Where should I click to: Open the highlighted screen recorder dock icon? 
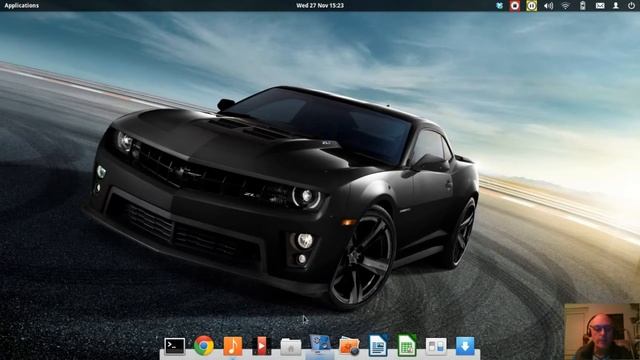pyautogui.click(x=320, y=345)
